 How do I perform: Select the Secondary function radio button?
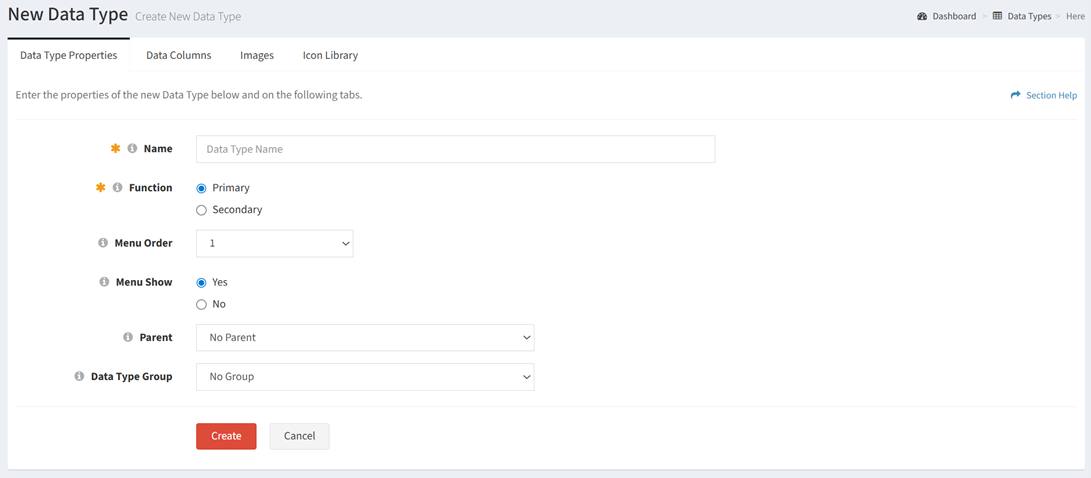[202, 210]
